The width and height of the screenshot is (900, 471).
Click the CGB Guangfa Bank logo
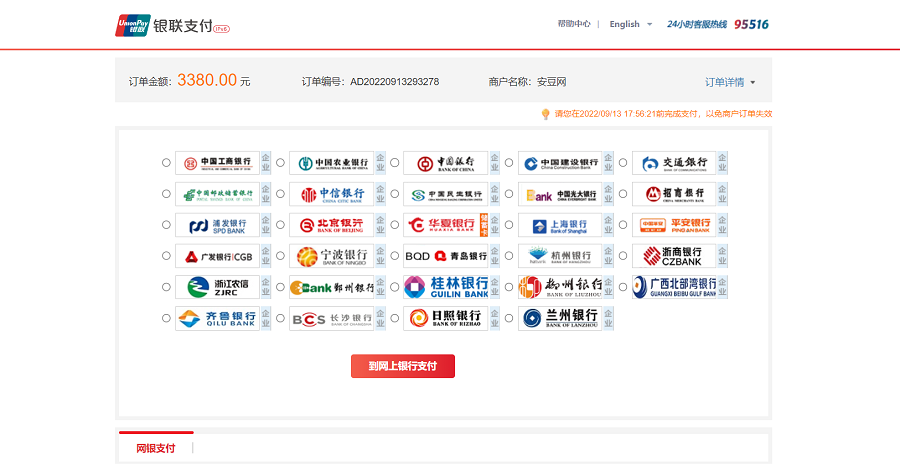click(218, 256)
